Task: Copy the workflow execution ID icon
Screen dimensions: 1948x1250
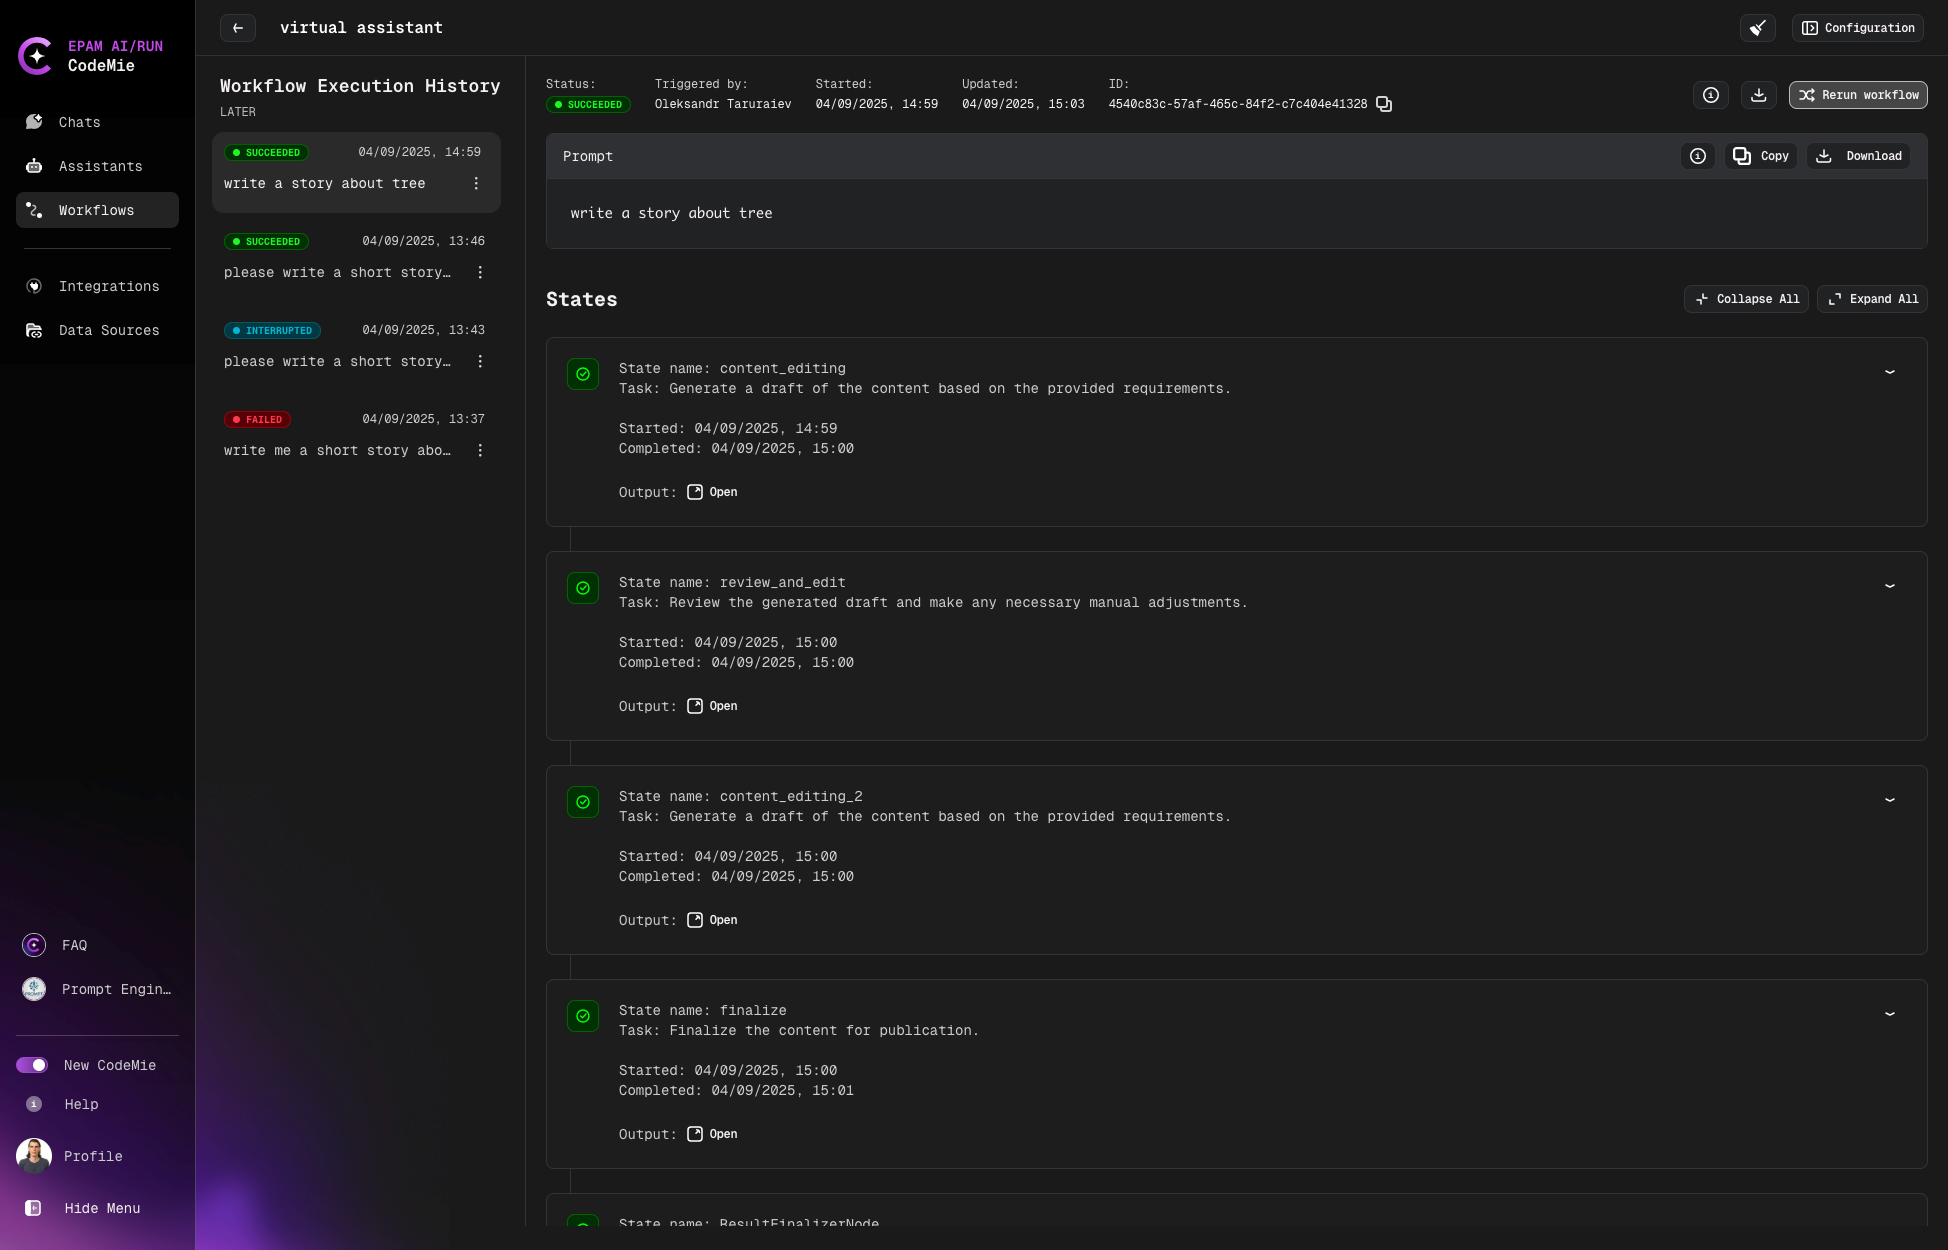Action: point(1383,104)
